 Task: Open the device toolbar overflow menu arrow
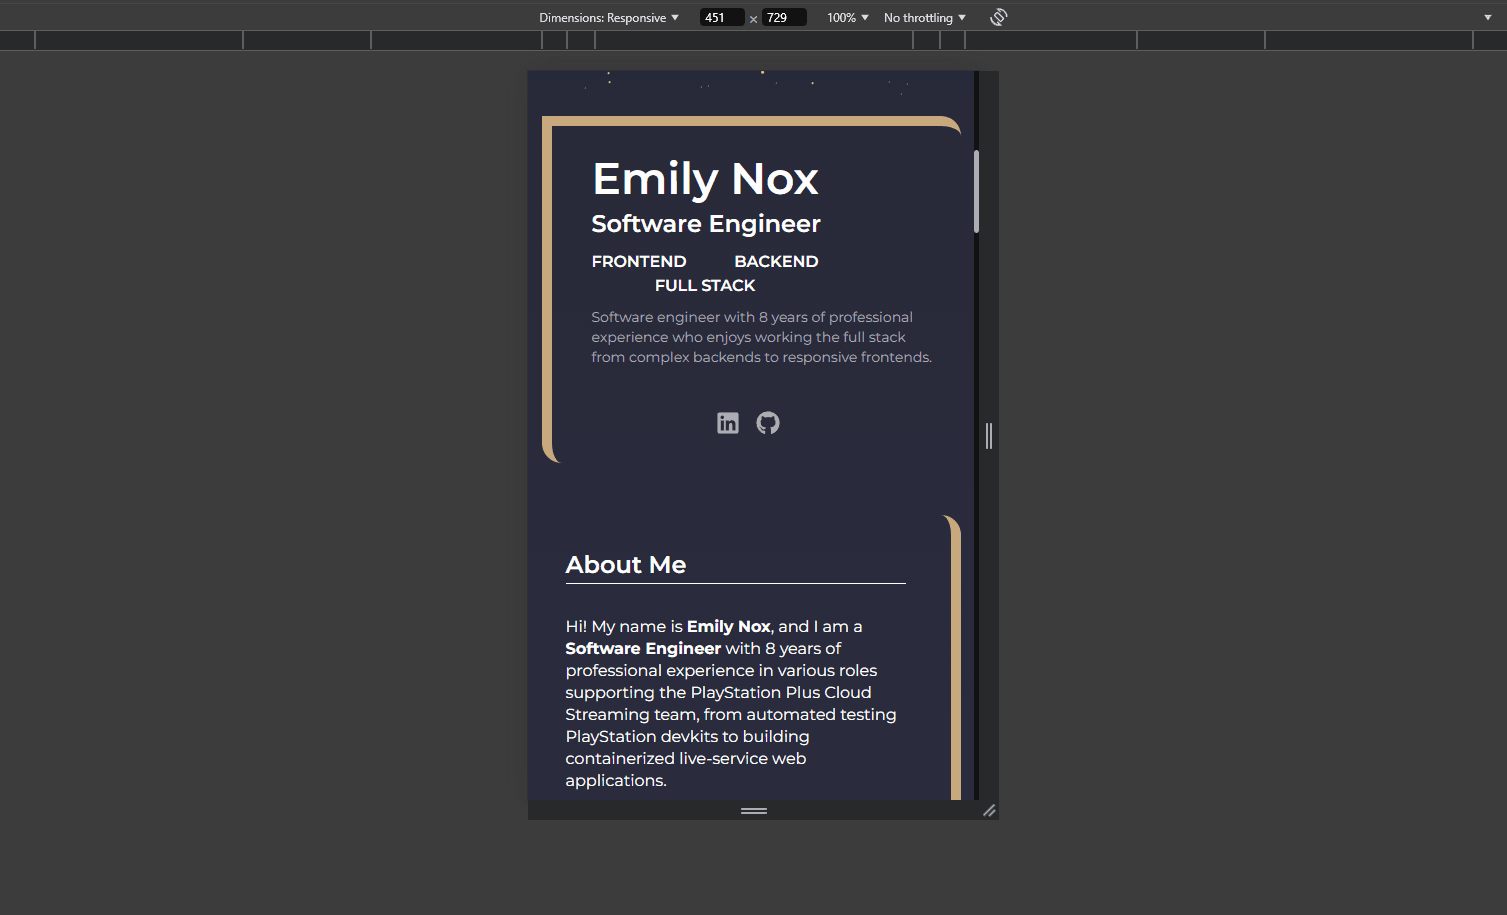(x=1488, y=17)
